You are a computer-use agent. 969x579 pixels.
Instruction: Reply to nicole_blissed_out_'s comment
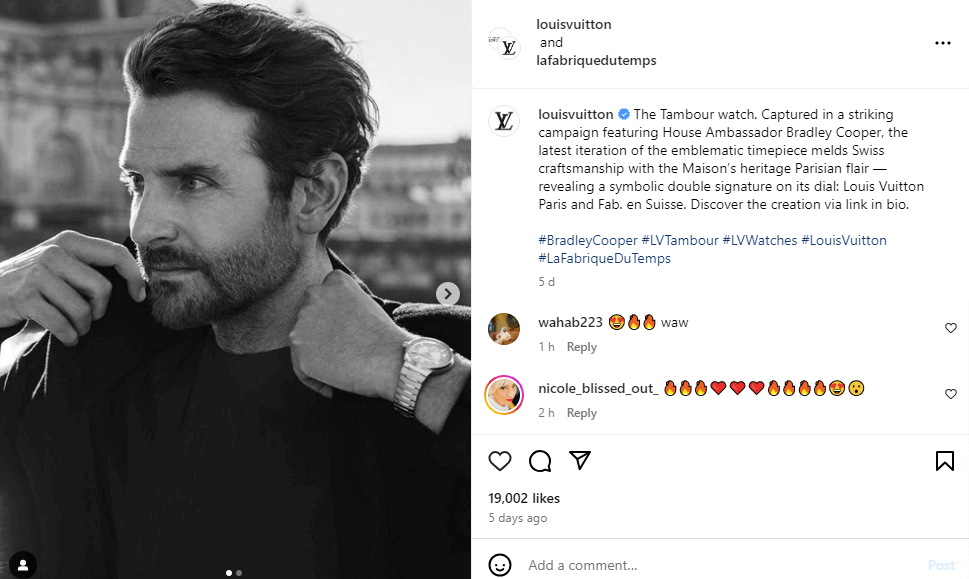(x=581, y=413)
